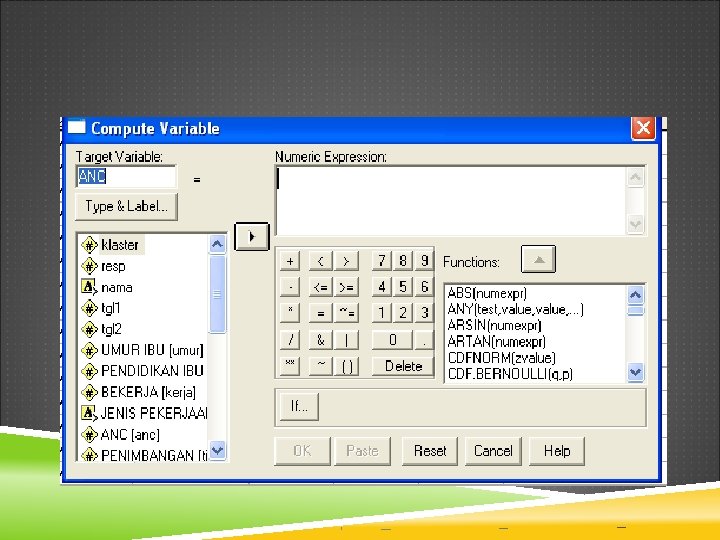The image size is (720, 540).
Task: Click the OK button
Action: 302,451
